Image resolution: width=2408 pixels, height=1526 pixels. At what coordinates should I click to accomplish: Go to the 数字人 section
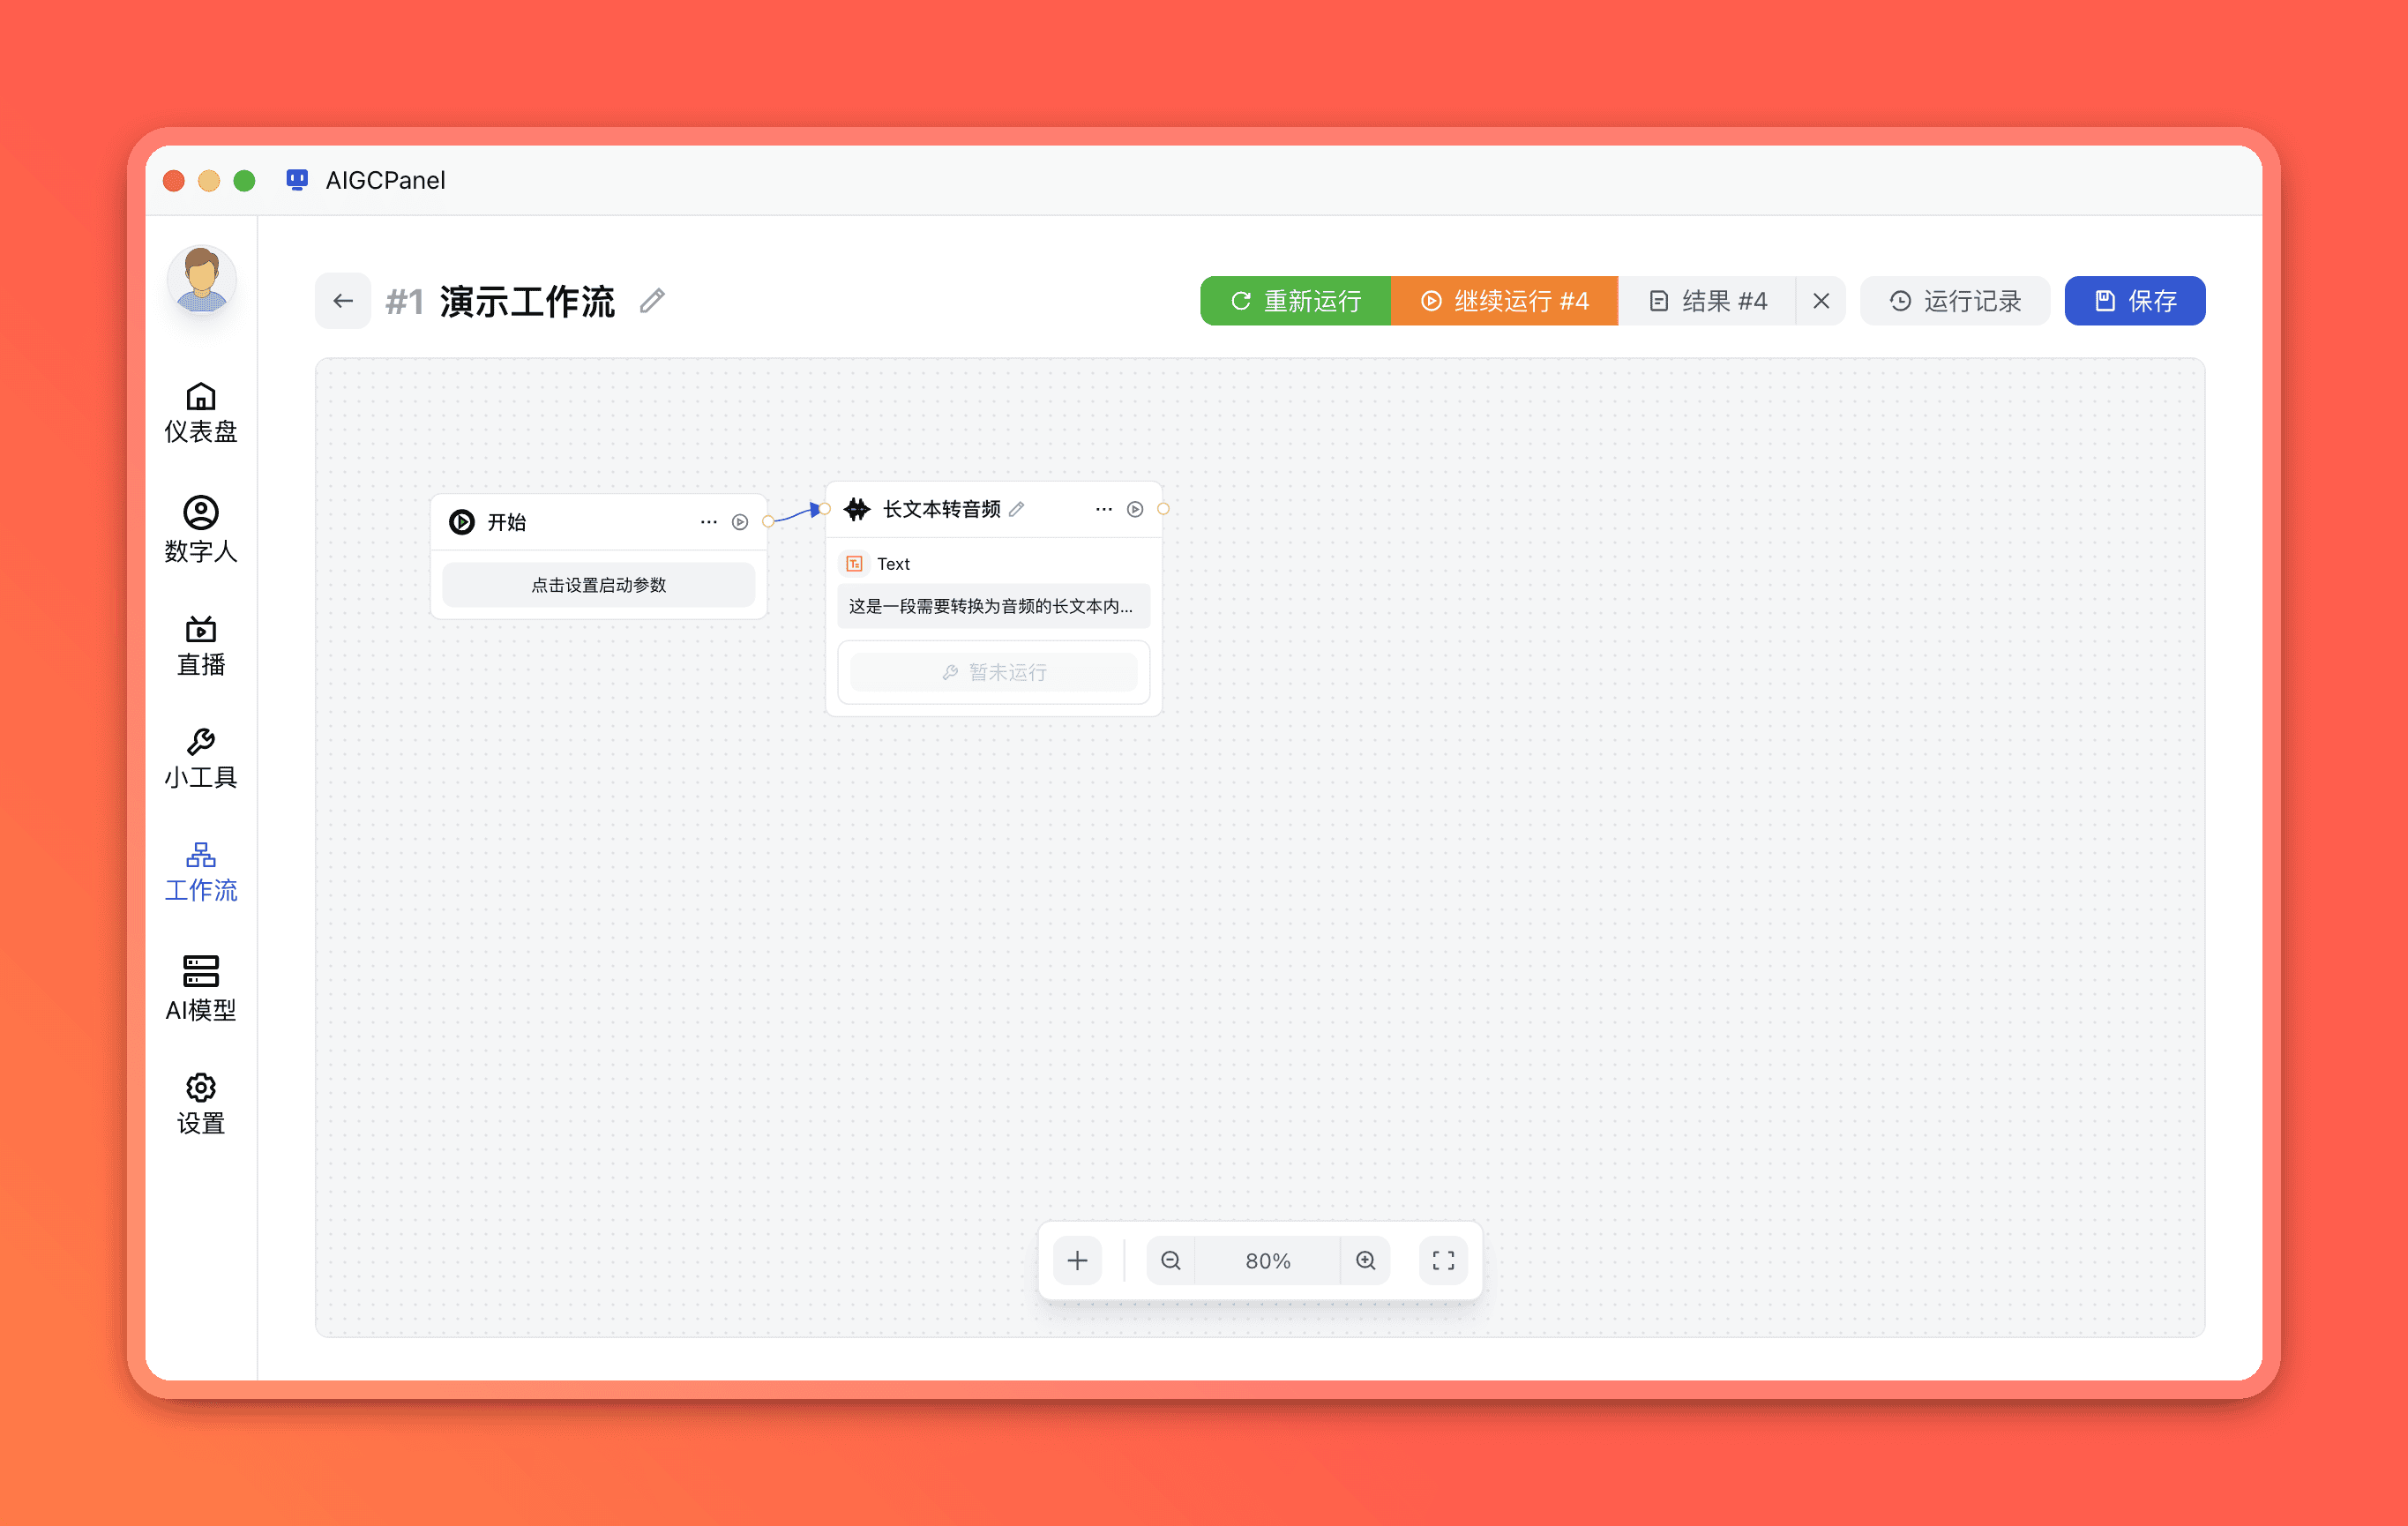[201, 530]
